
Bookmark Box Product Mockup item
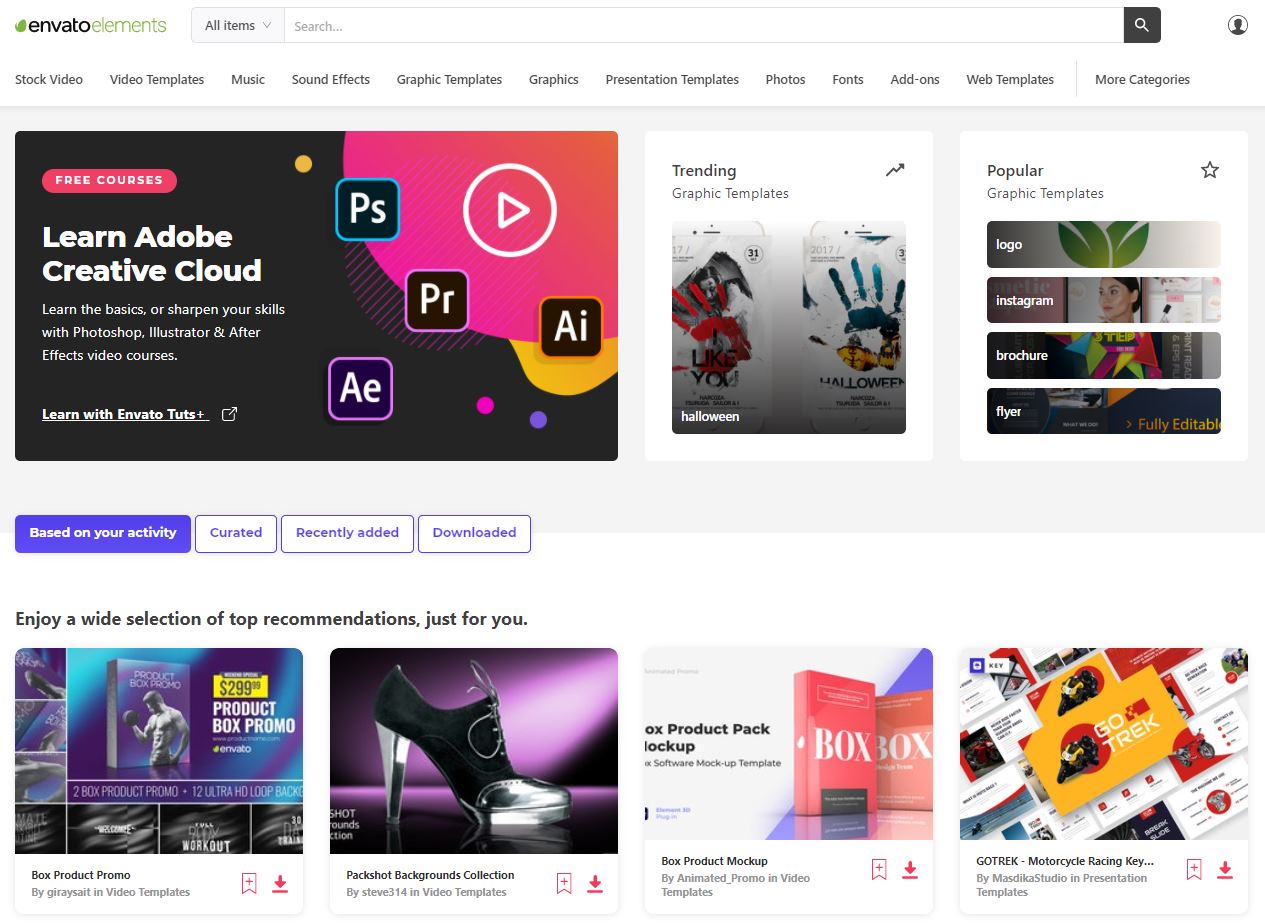point(879,869)
